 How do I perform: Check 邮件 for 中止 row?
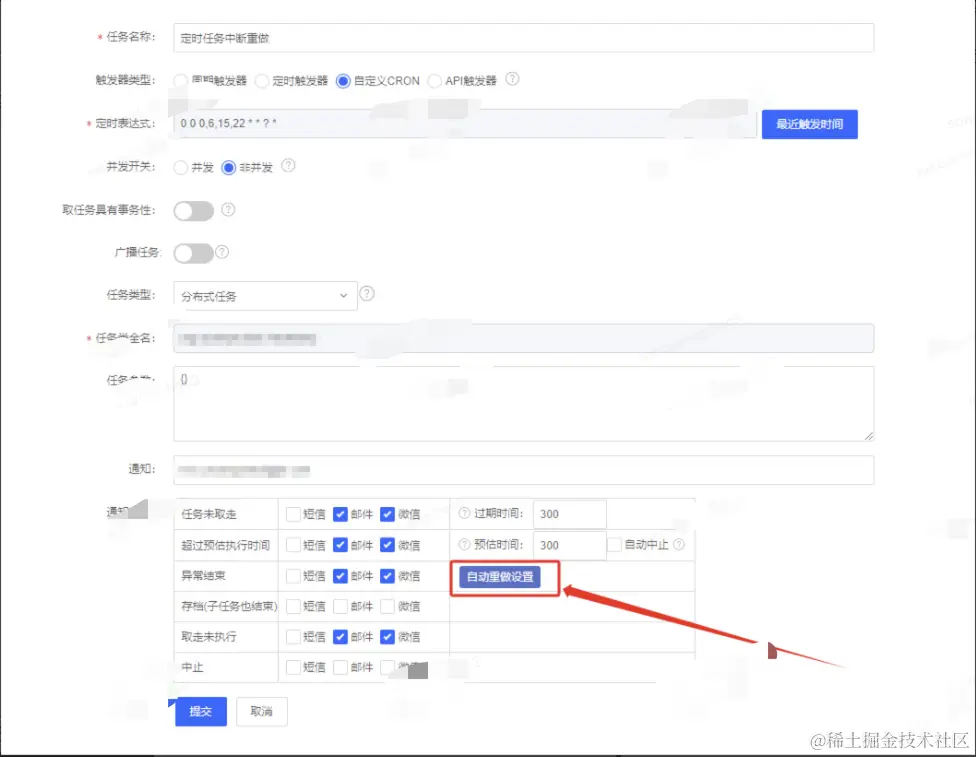tap(340, 667)
